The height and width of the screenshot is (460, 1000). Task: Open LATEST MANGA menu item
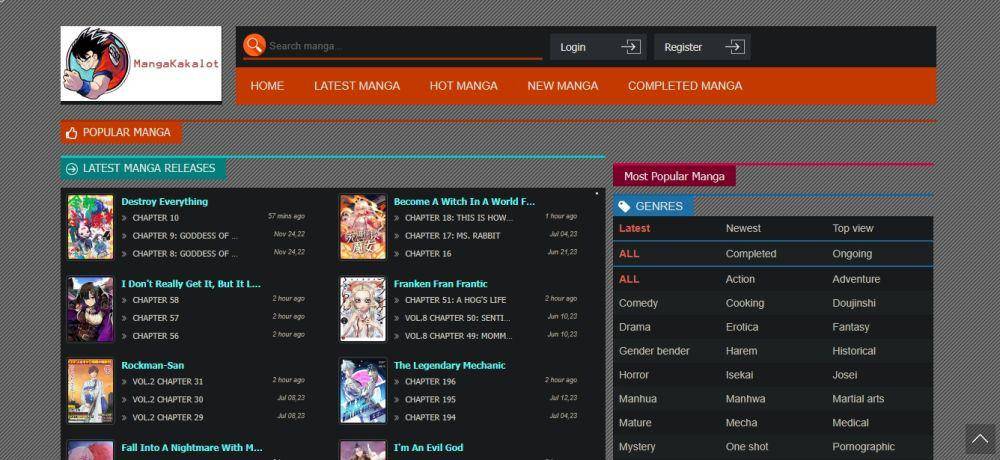357,85
